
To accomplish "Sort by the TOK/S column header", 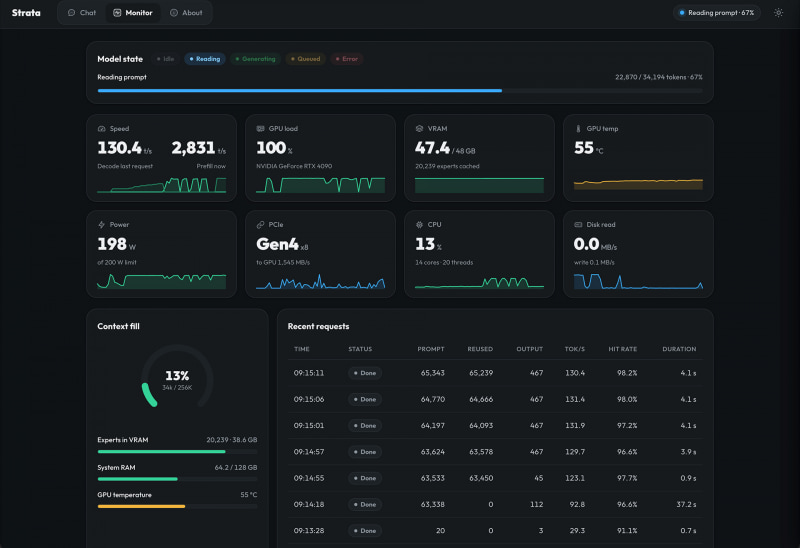I will [x=574, y=349].
